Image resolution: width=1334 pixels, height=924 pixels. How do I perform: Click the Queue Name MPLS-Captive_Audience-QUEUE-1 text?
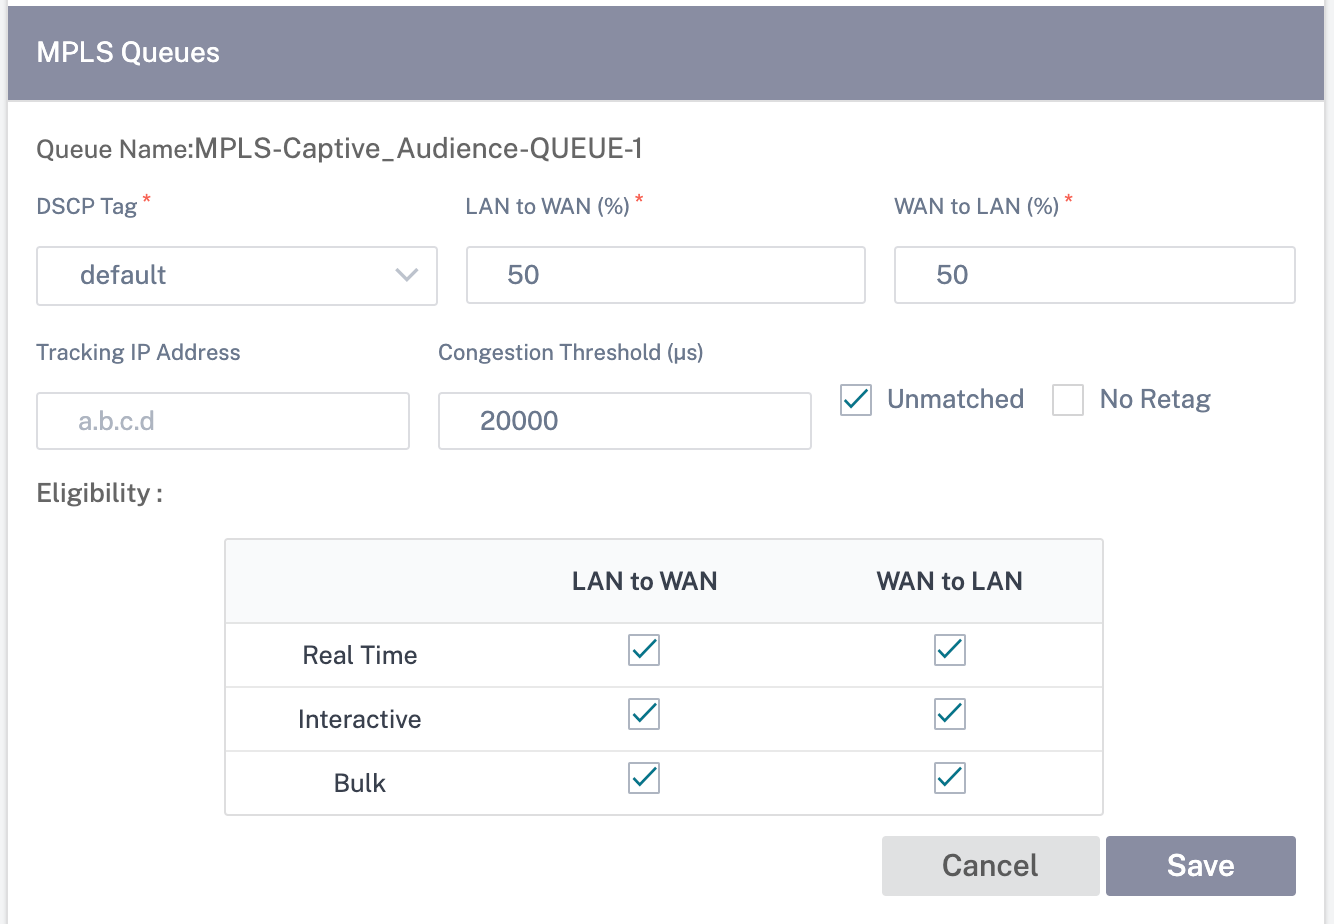(x=340, y=149)
